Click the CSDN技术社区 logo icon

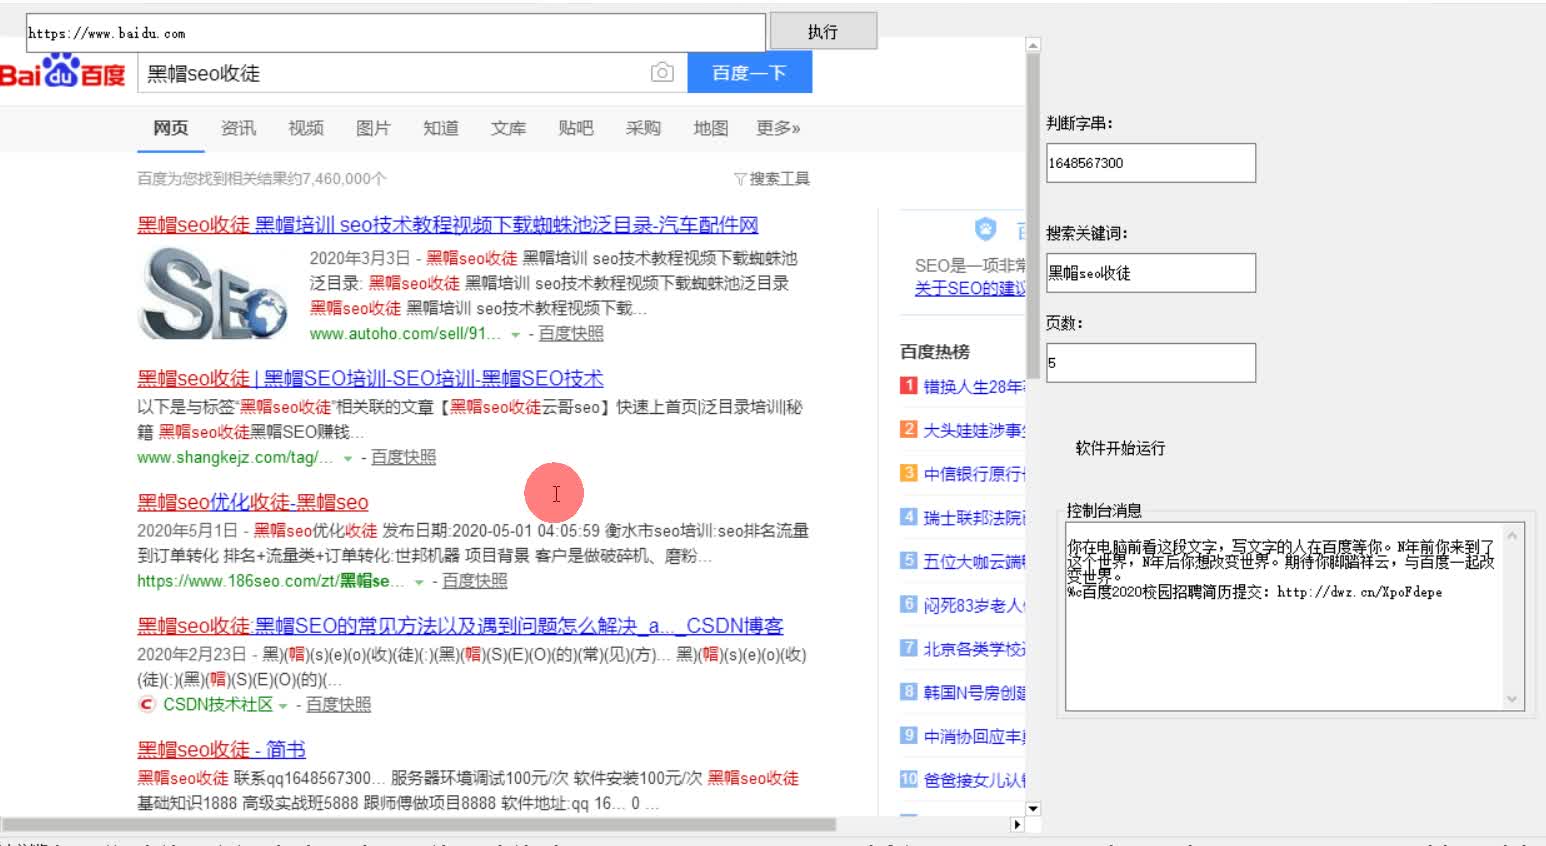[x=146, y=704]
